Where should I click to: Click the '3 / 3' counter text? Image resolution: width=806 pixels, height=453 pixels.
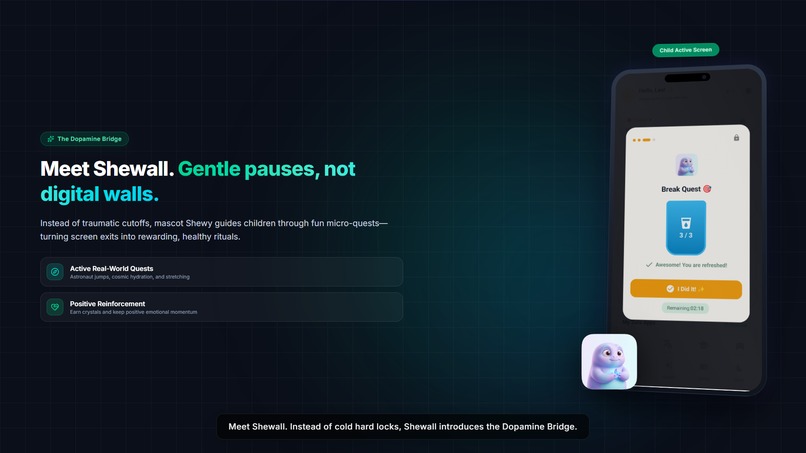[686, 235]
